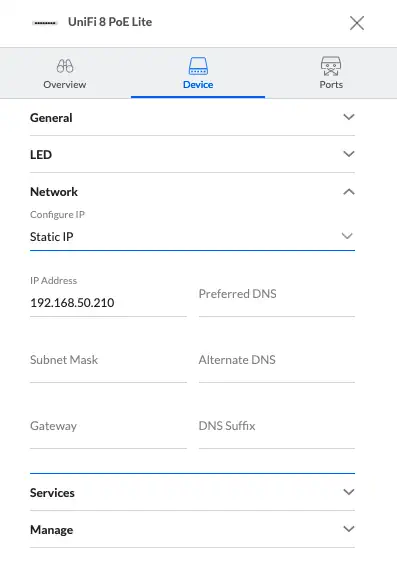Expand the LED section chevron
This screenshot has width=397, height=562.
(x=349, y=154)
